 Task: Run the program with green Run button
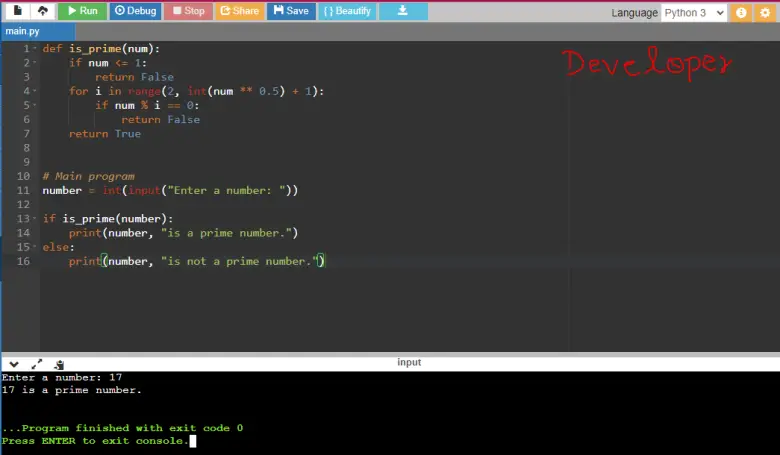tap(82, 11)
